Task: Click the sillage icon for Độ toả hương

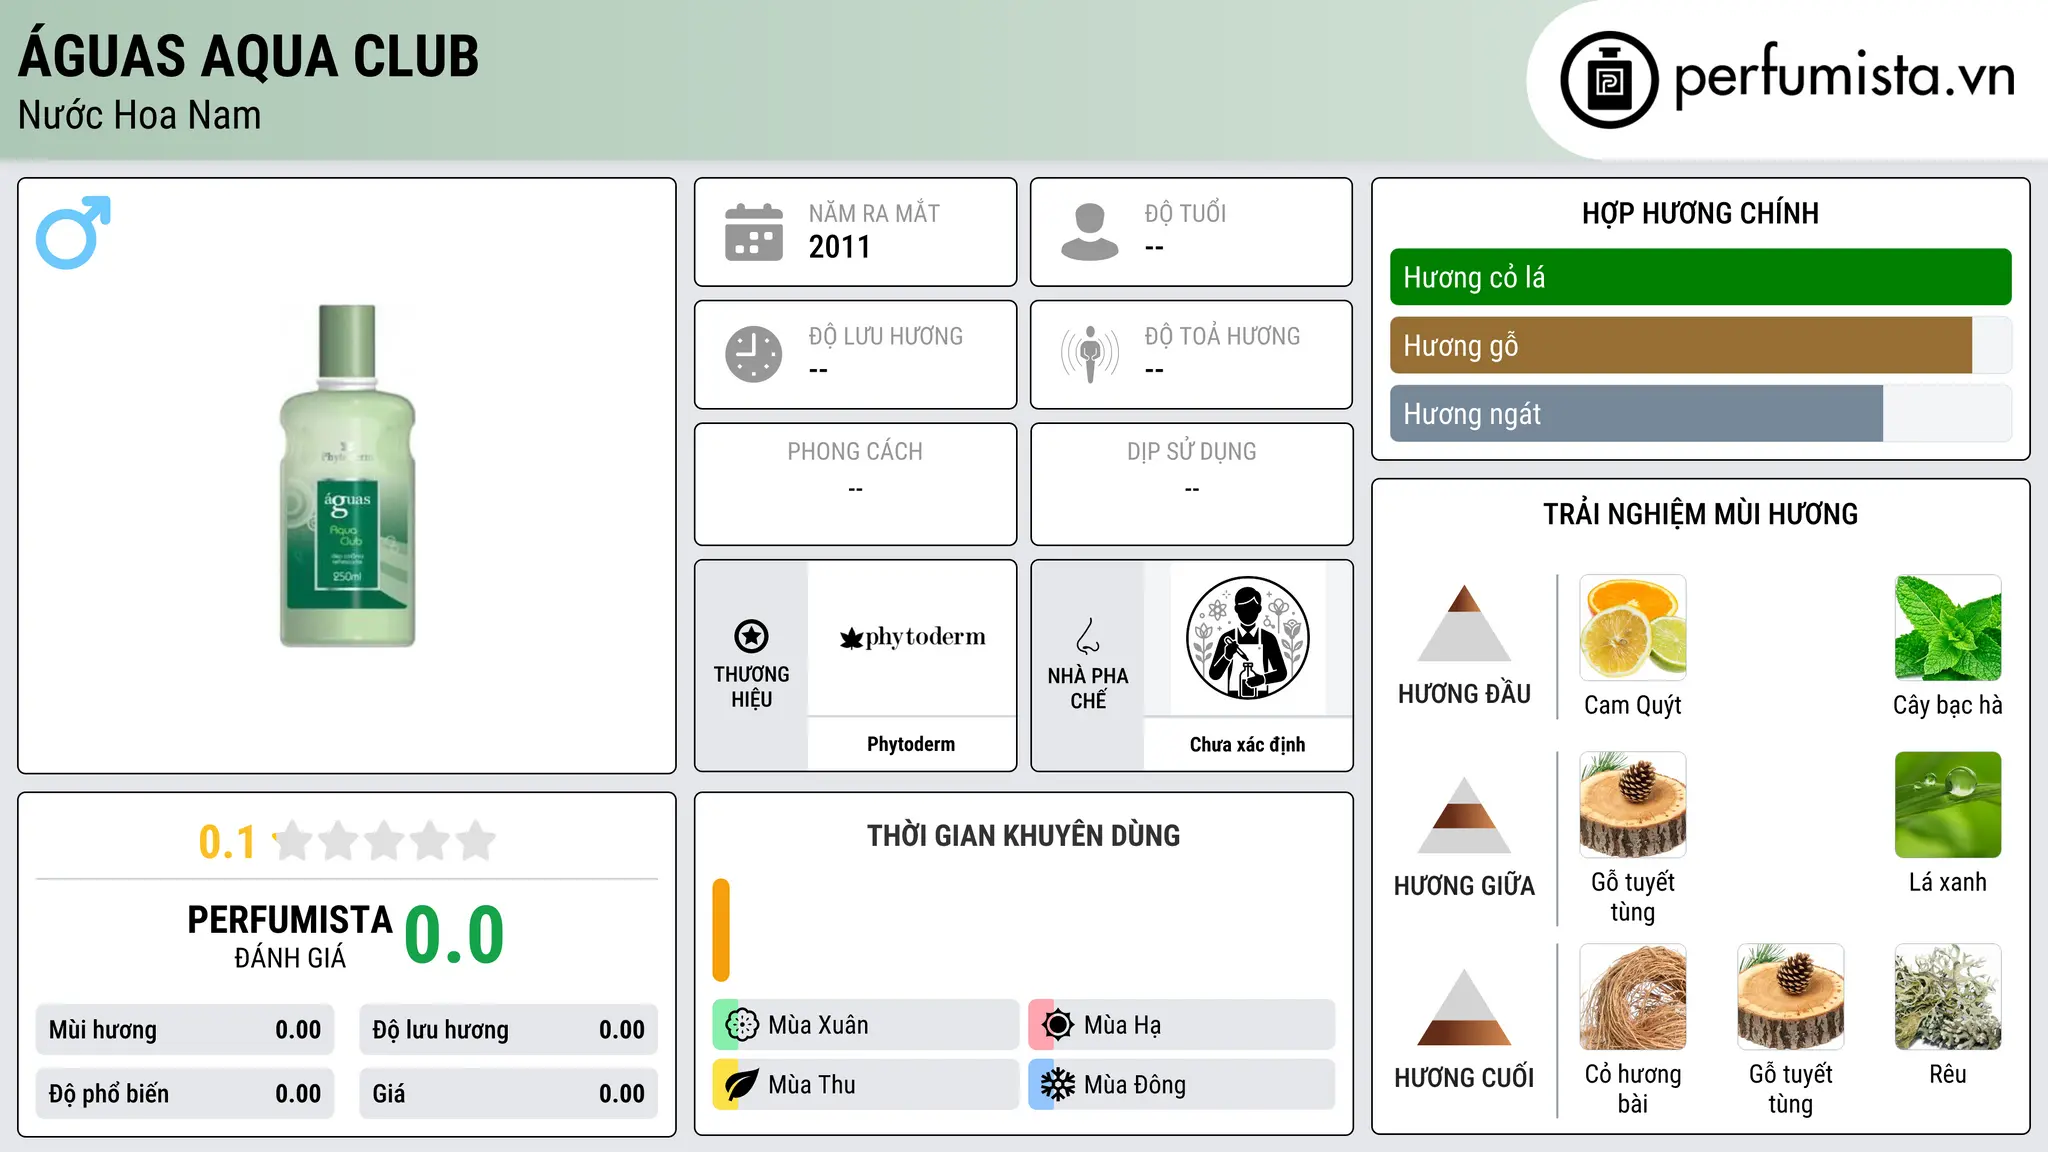Action: [x=1089, y=354]
